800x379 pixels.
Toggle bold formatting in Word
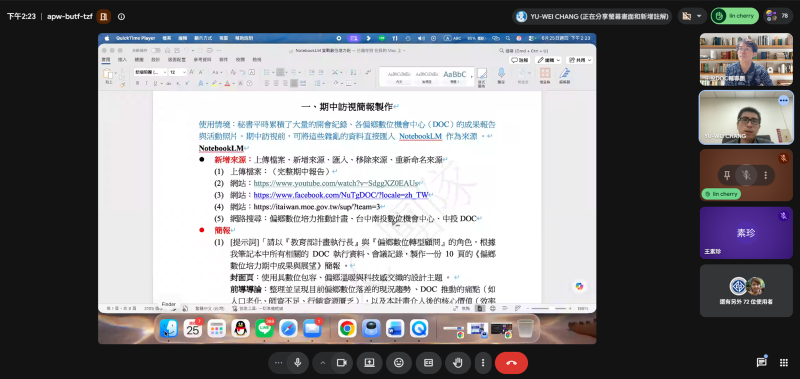click(x=138, y=83)
